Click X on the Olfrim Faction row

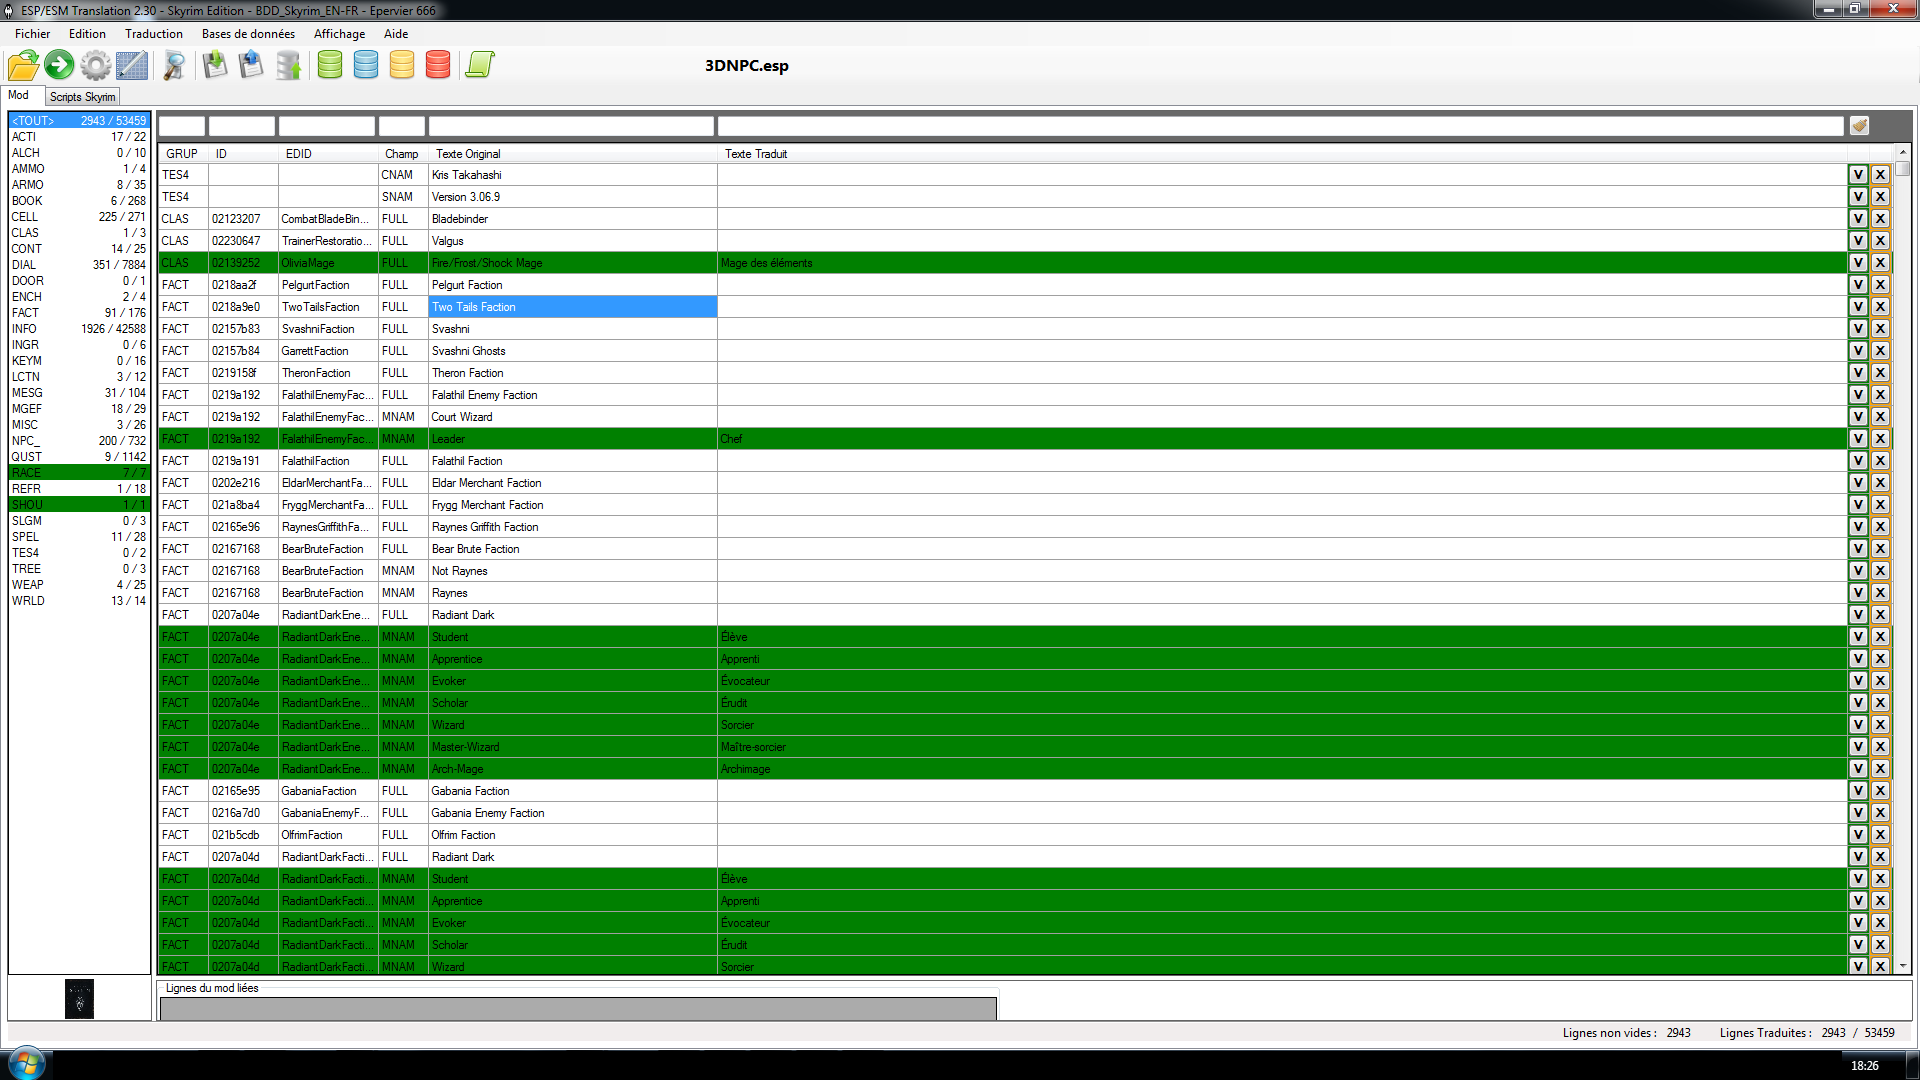1880,835
